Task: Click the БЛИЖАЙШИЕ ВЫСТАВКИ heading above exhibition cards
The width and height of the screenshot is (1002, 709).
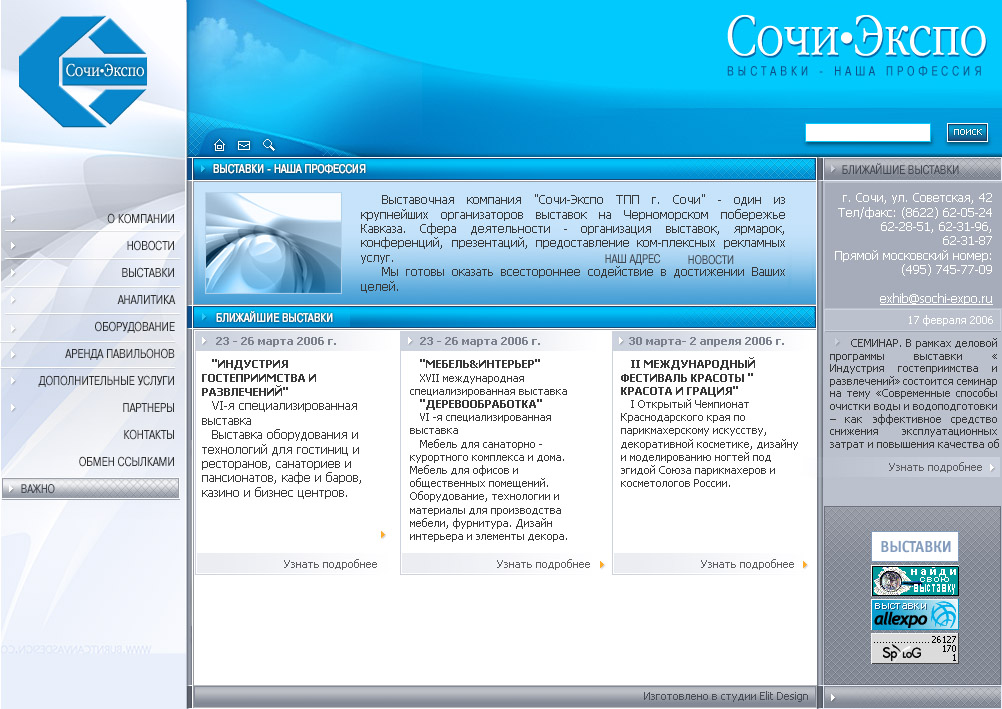Action: (274, 318)
